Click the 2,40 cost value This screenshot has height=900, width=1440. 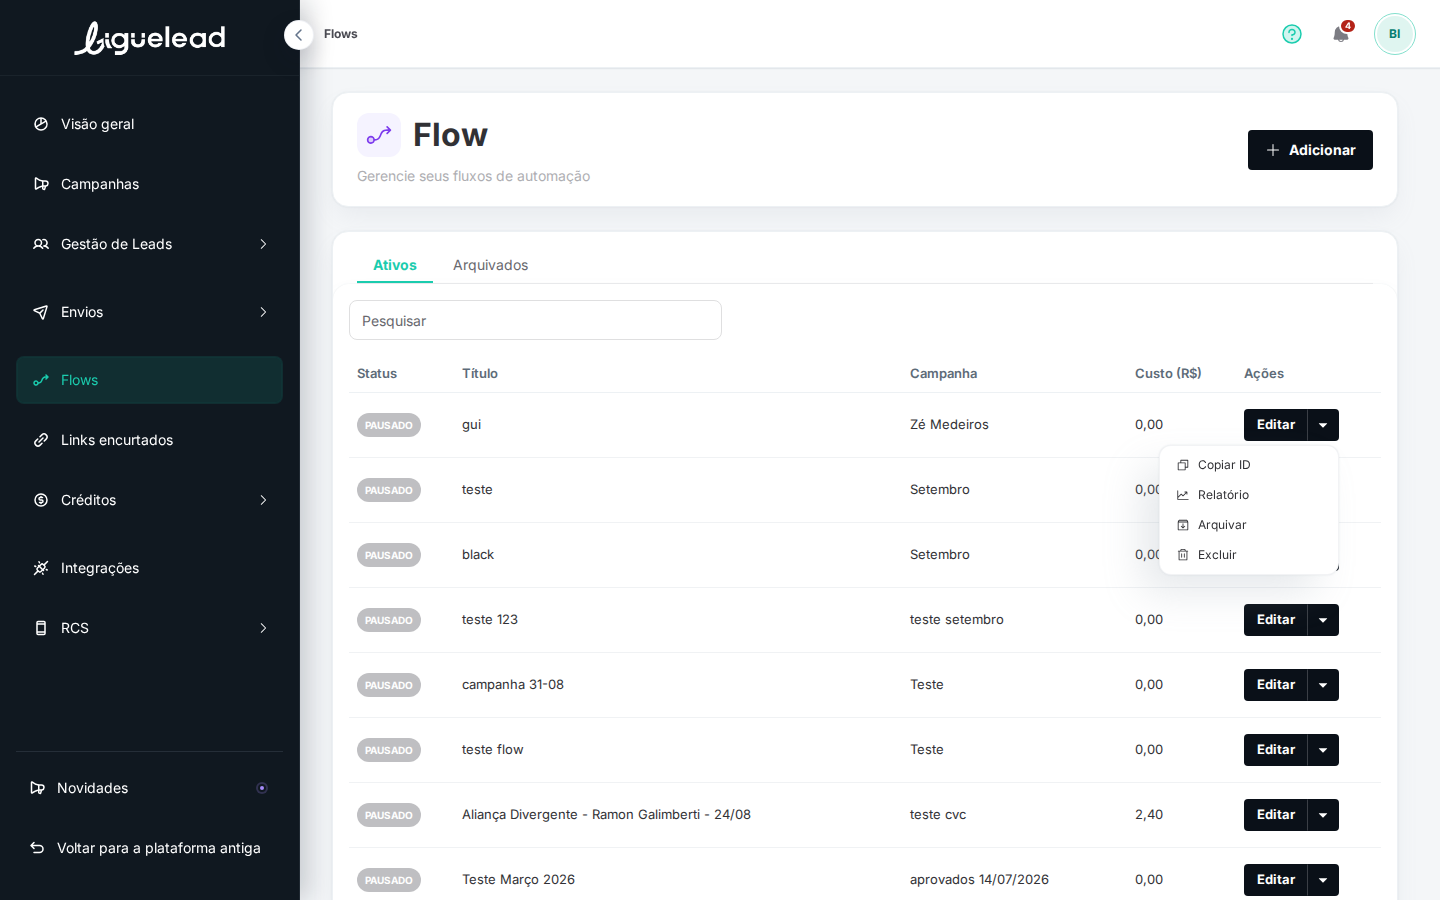1149,815
